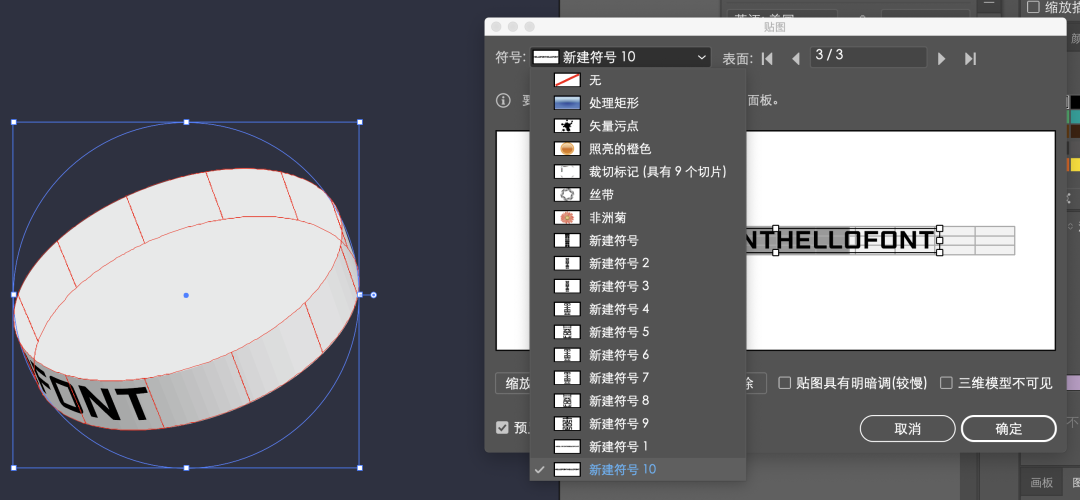Select 新建符号 10 in the dropdown list
This screenshot has width=1080, height=500.
[623, 469]
